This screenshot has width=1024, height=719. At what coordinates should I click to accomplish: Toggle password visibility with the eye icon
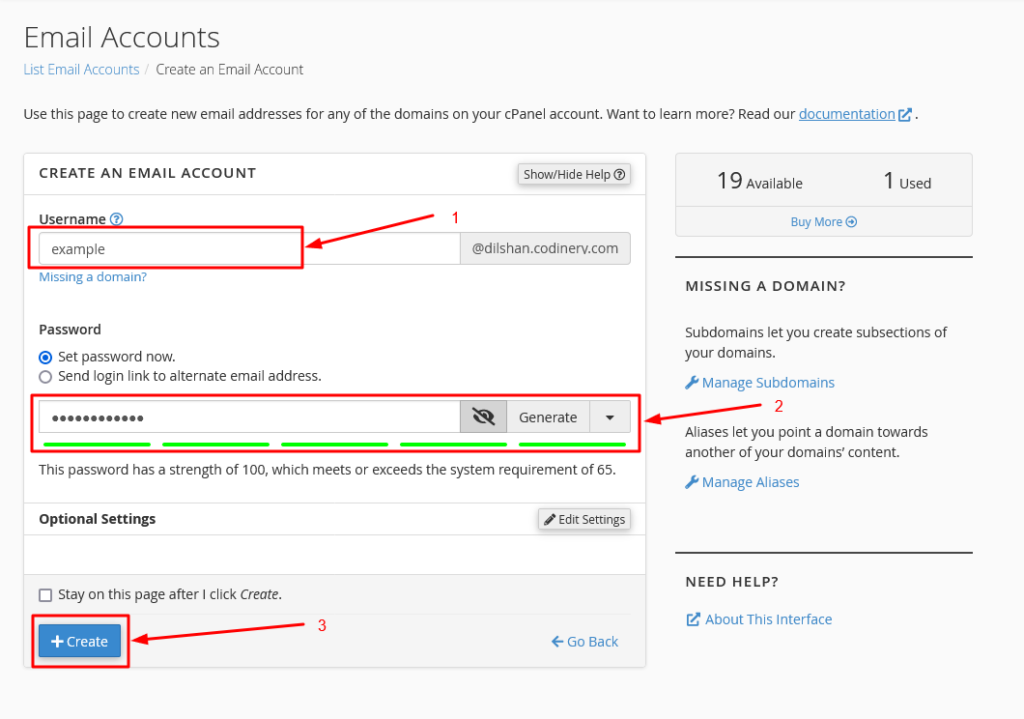tap(484, 417)
